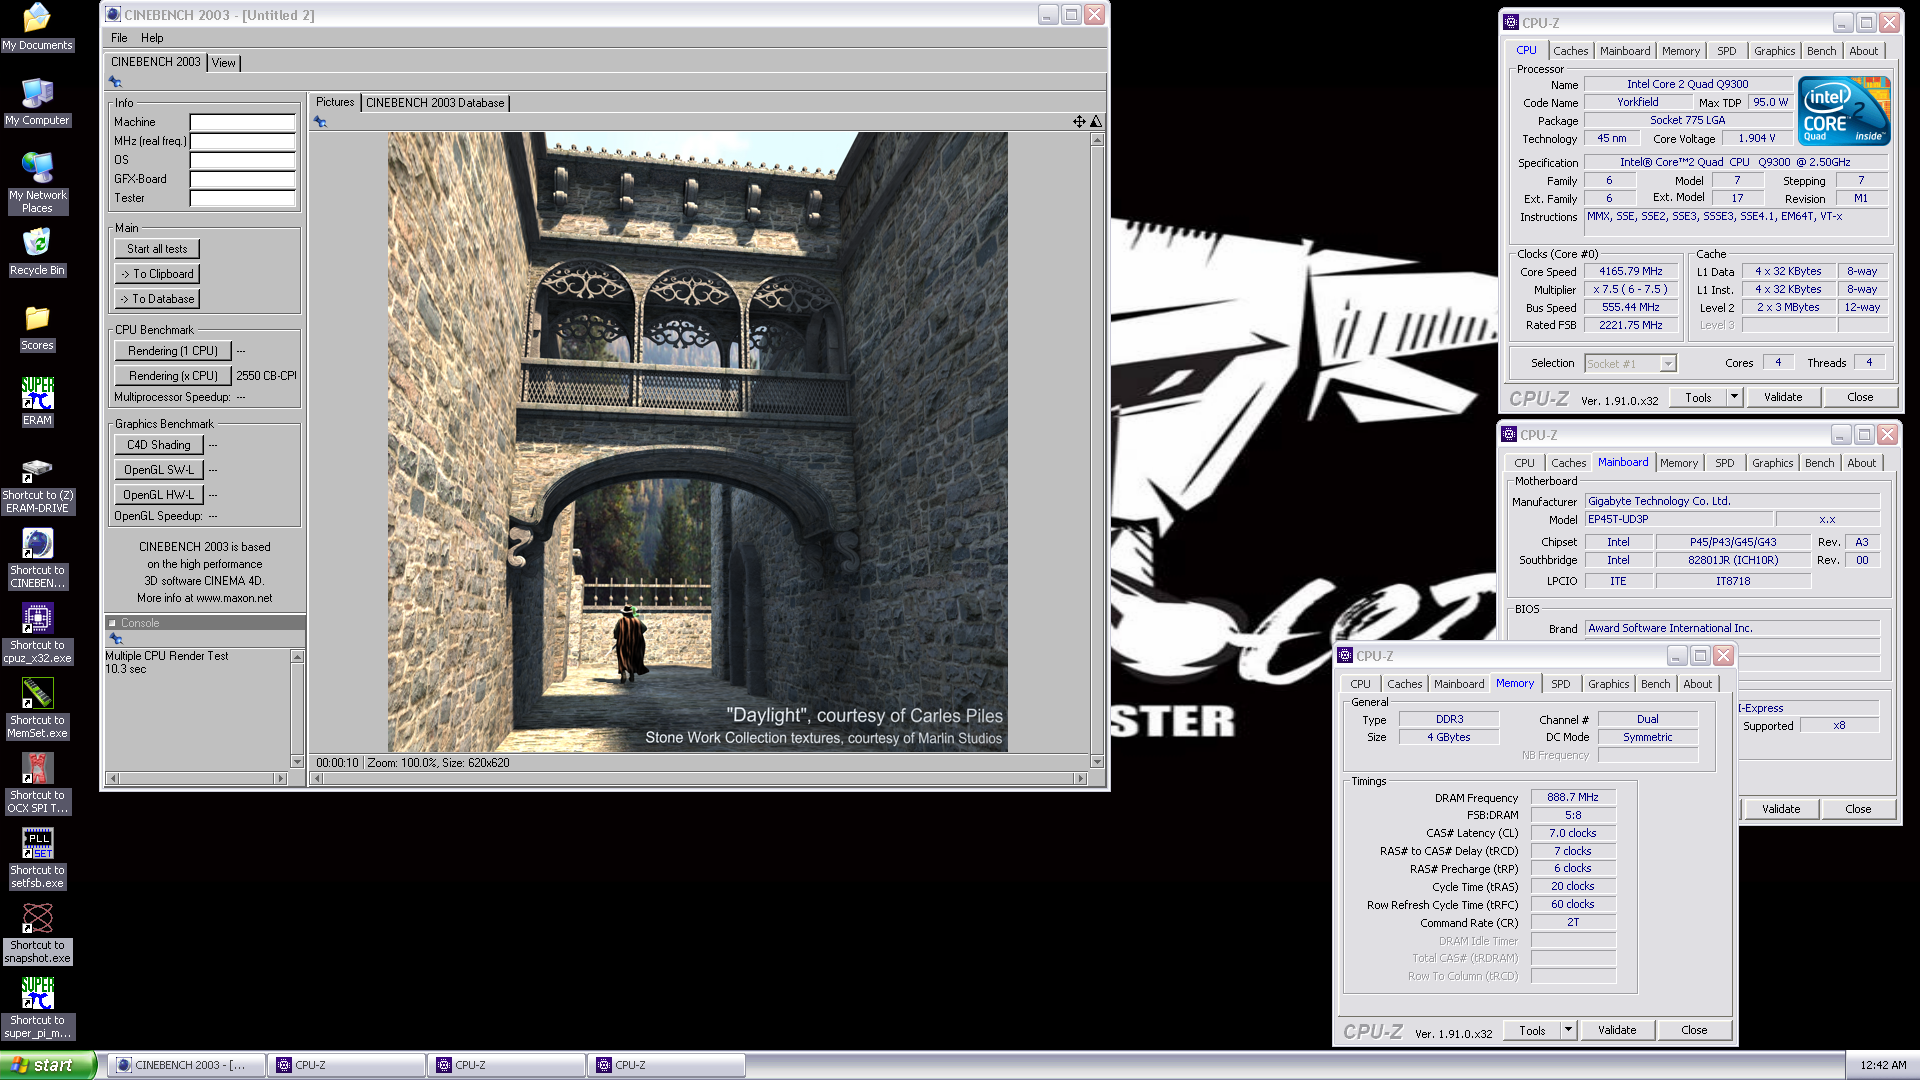Click the small icon under Console header

coord(116,638)
